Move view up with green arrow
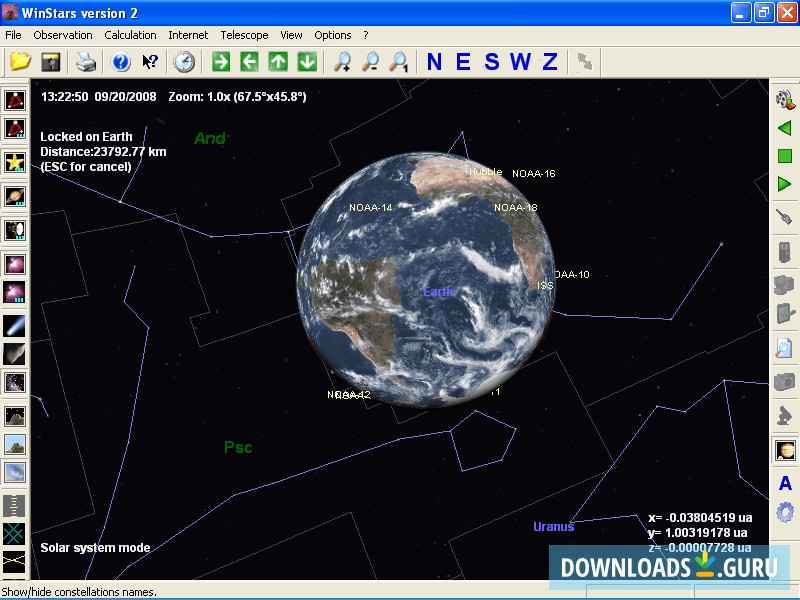The height and width of the screenshot is (600, 800). tap(278, 62)
